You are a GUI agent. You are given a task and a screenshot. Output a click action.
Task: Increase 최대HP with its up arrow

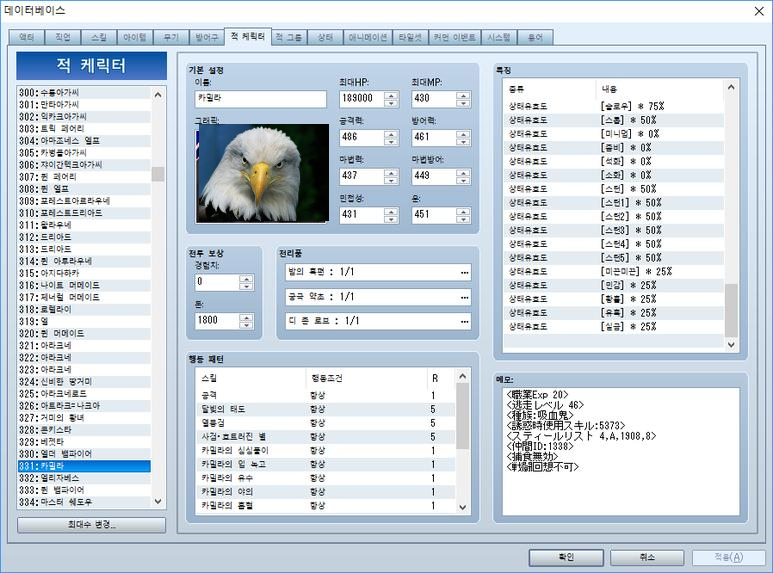point(391,95)
